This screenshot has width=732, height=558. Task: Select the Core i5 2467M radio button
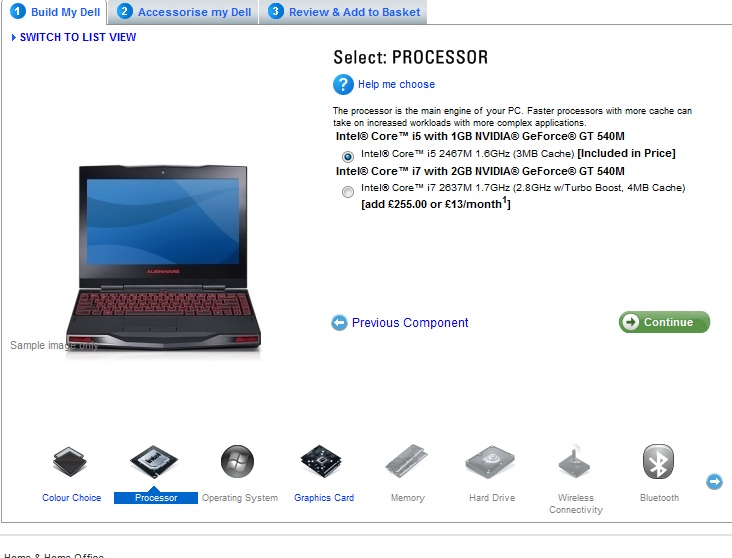(x=347, y=156)
